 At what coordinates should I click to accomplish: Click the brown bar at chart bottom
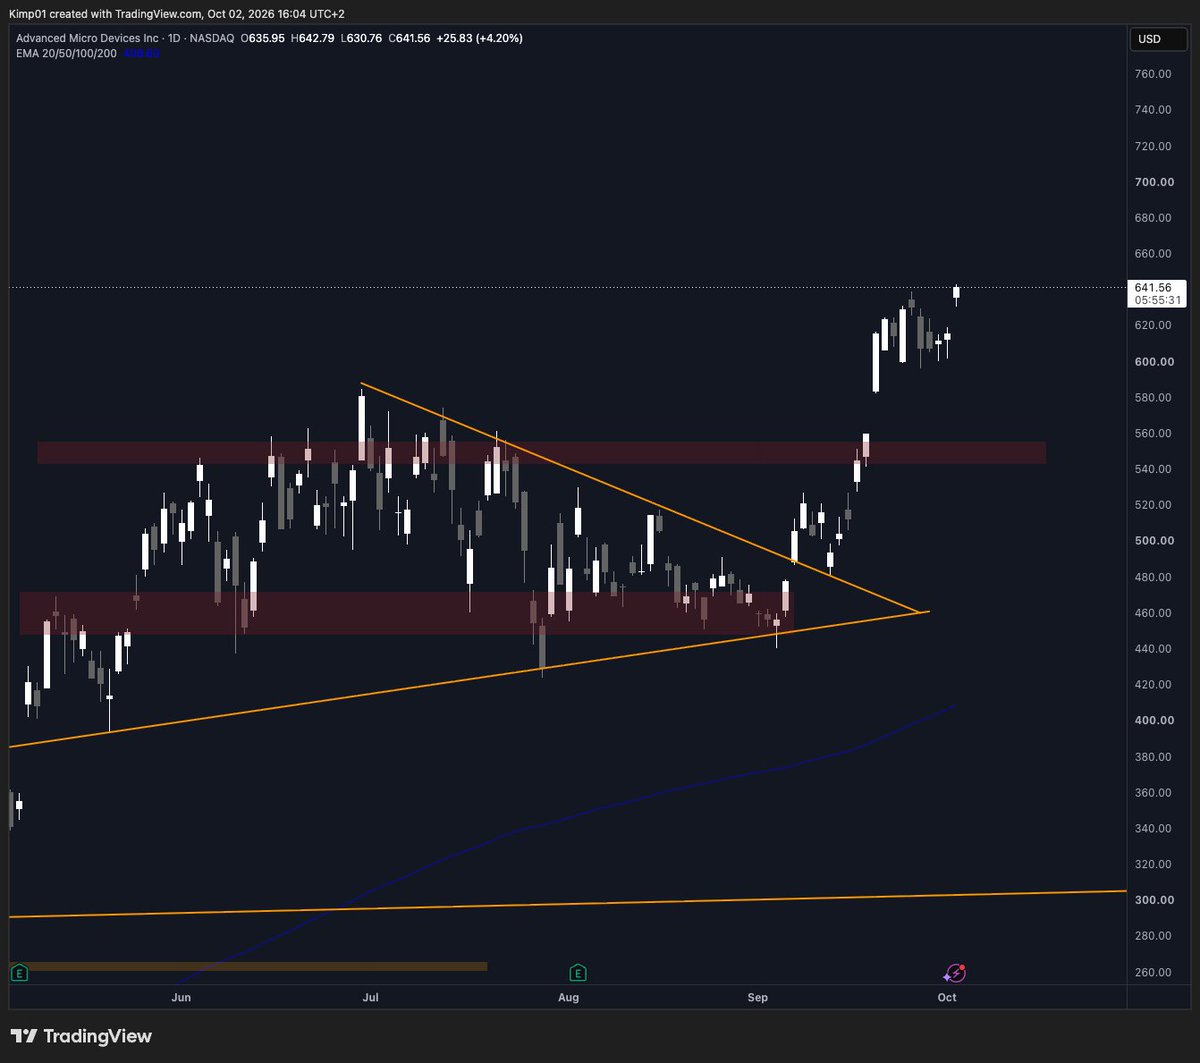coord(248,966)
